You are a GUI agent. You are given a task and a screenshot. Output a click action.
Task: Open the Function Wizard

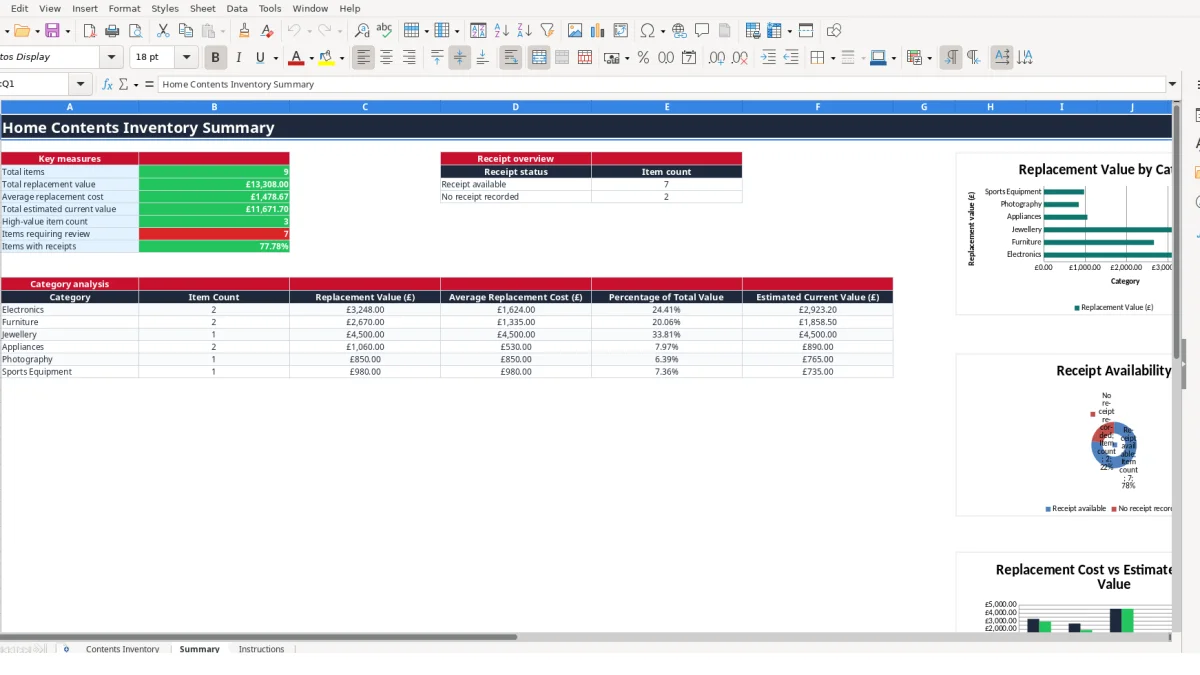click(107, 85)
